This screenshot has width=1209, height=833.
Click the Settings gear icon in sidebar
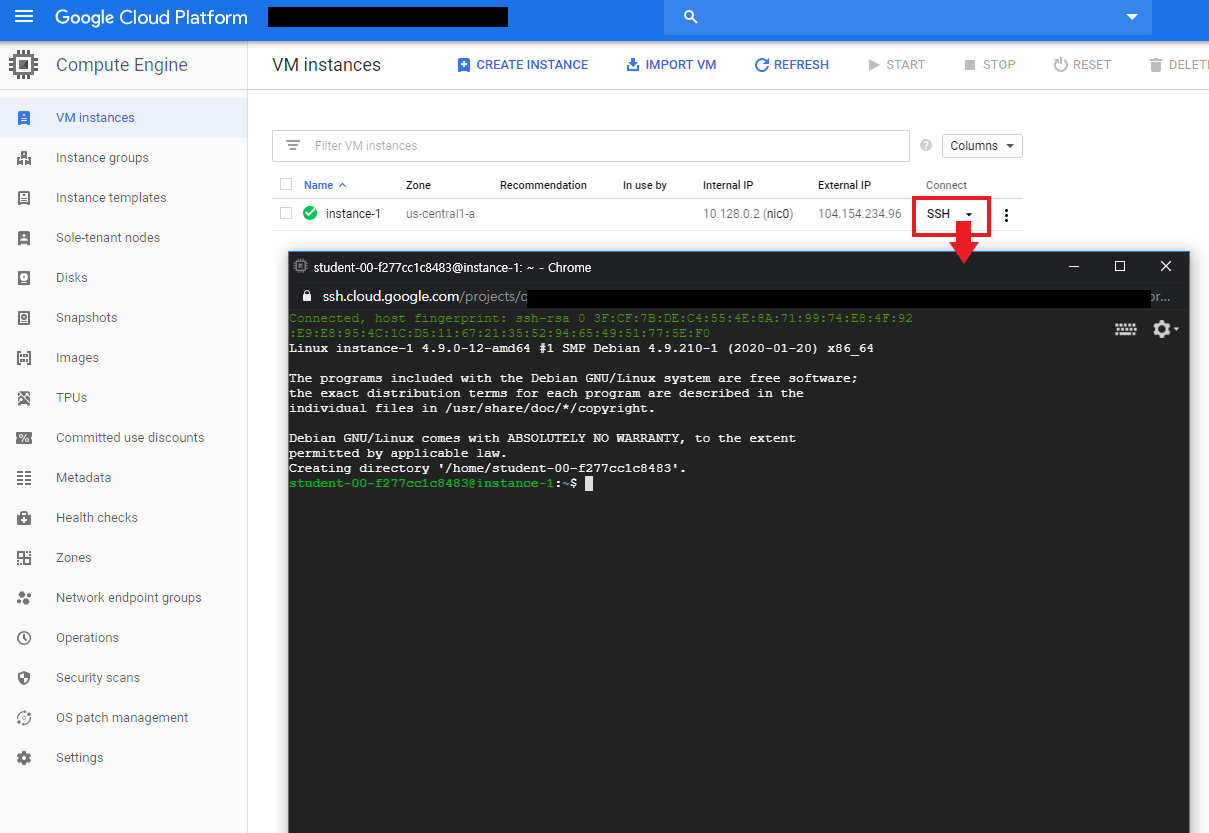(24, 758)
